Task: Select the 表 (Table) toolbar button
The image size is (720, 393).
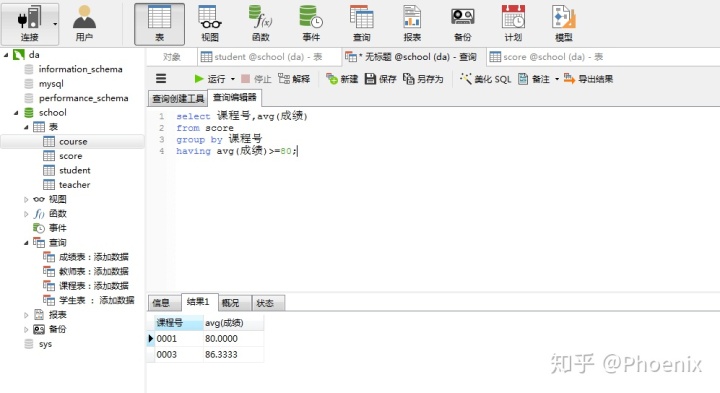Action: click(x=159, y=24)
